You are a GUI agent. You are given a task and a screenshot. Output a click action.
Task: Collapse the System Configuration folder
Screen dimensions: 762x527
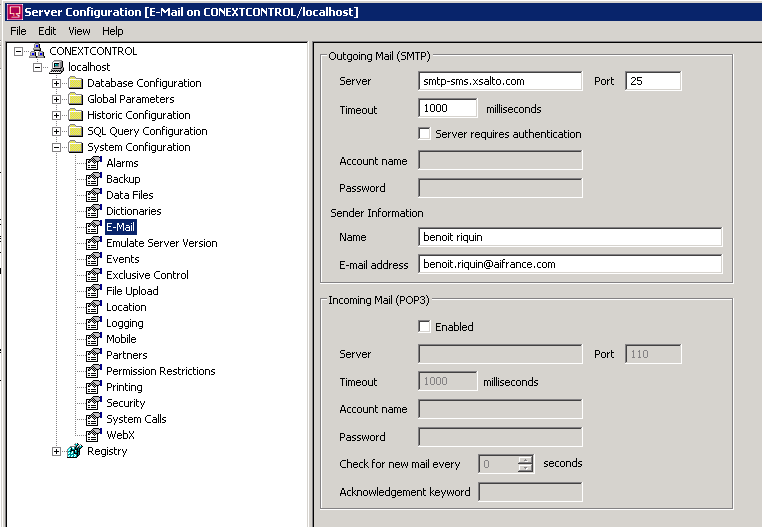57,147
